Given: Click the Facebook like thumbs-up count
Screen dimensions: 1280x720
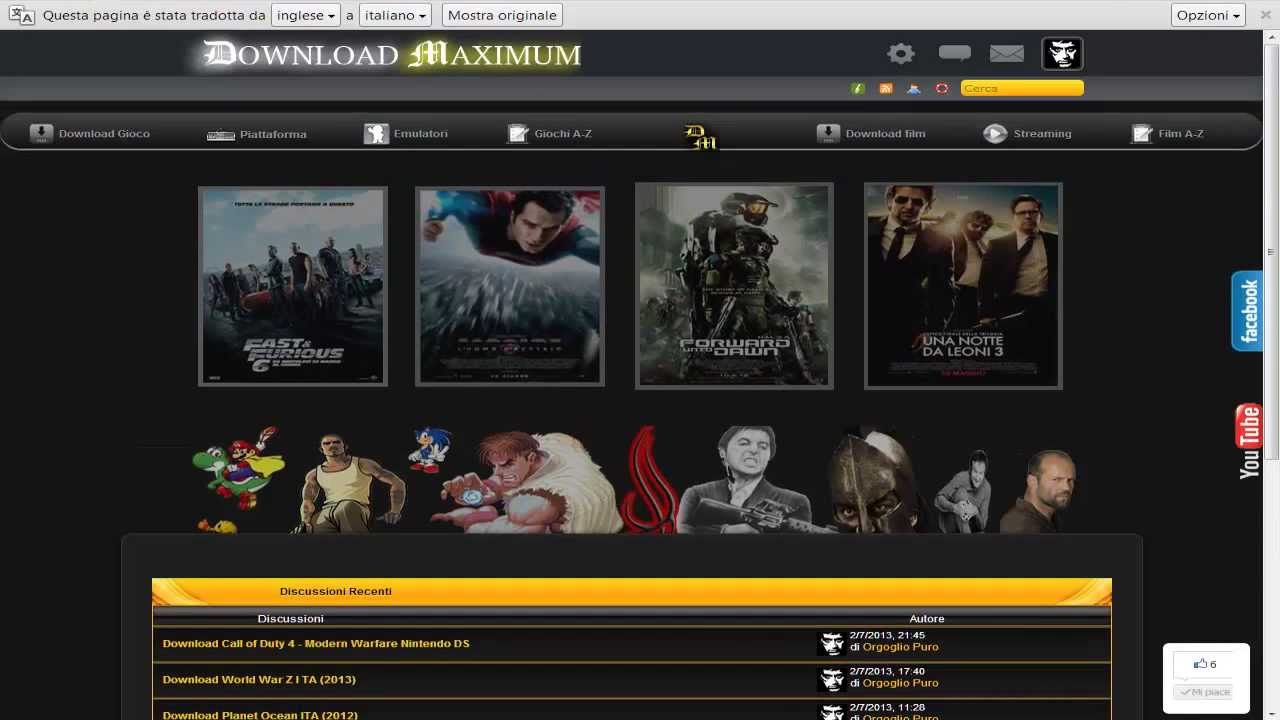Looking at the screenshot, I should coord(1205,664).
